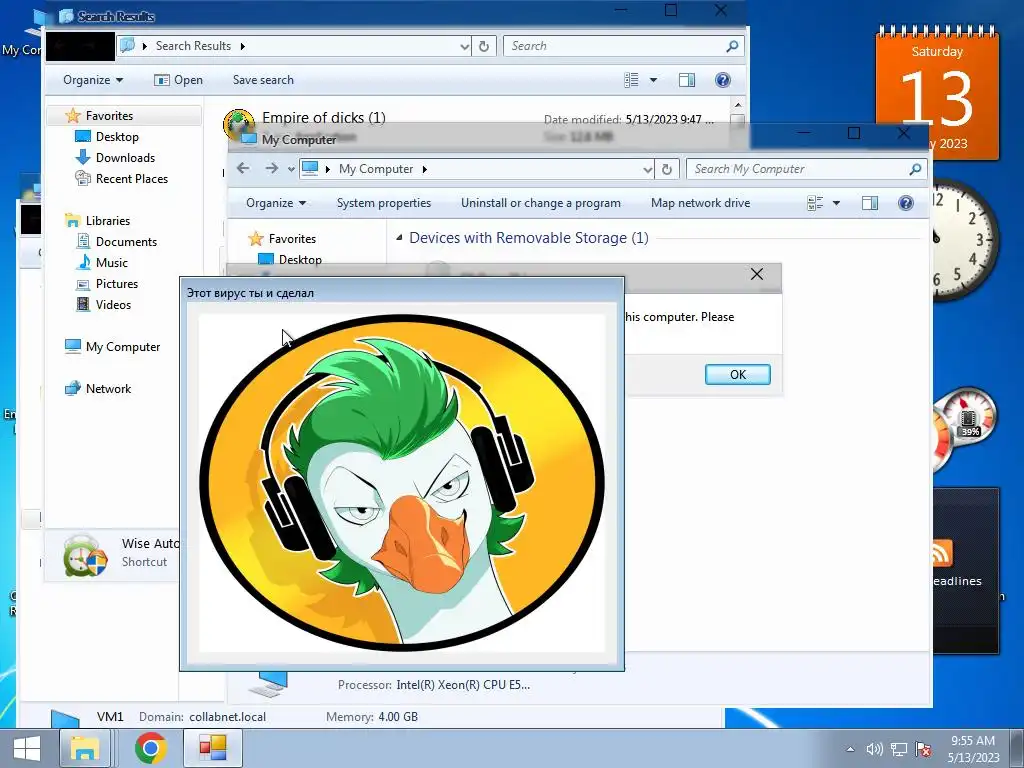1024x768 pixels.
Task: Open view options arrow in My Computer
Action: [836, 202]
